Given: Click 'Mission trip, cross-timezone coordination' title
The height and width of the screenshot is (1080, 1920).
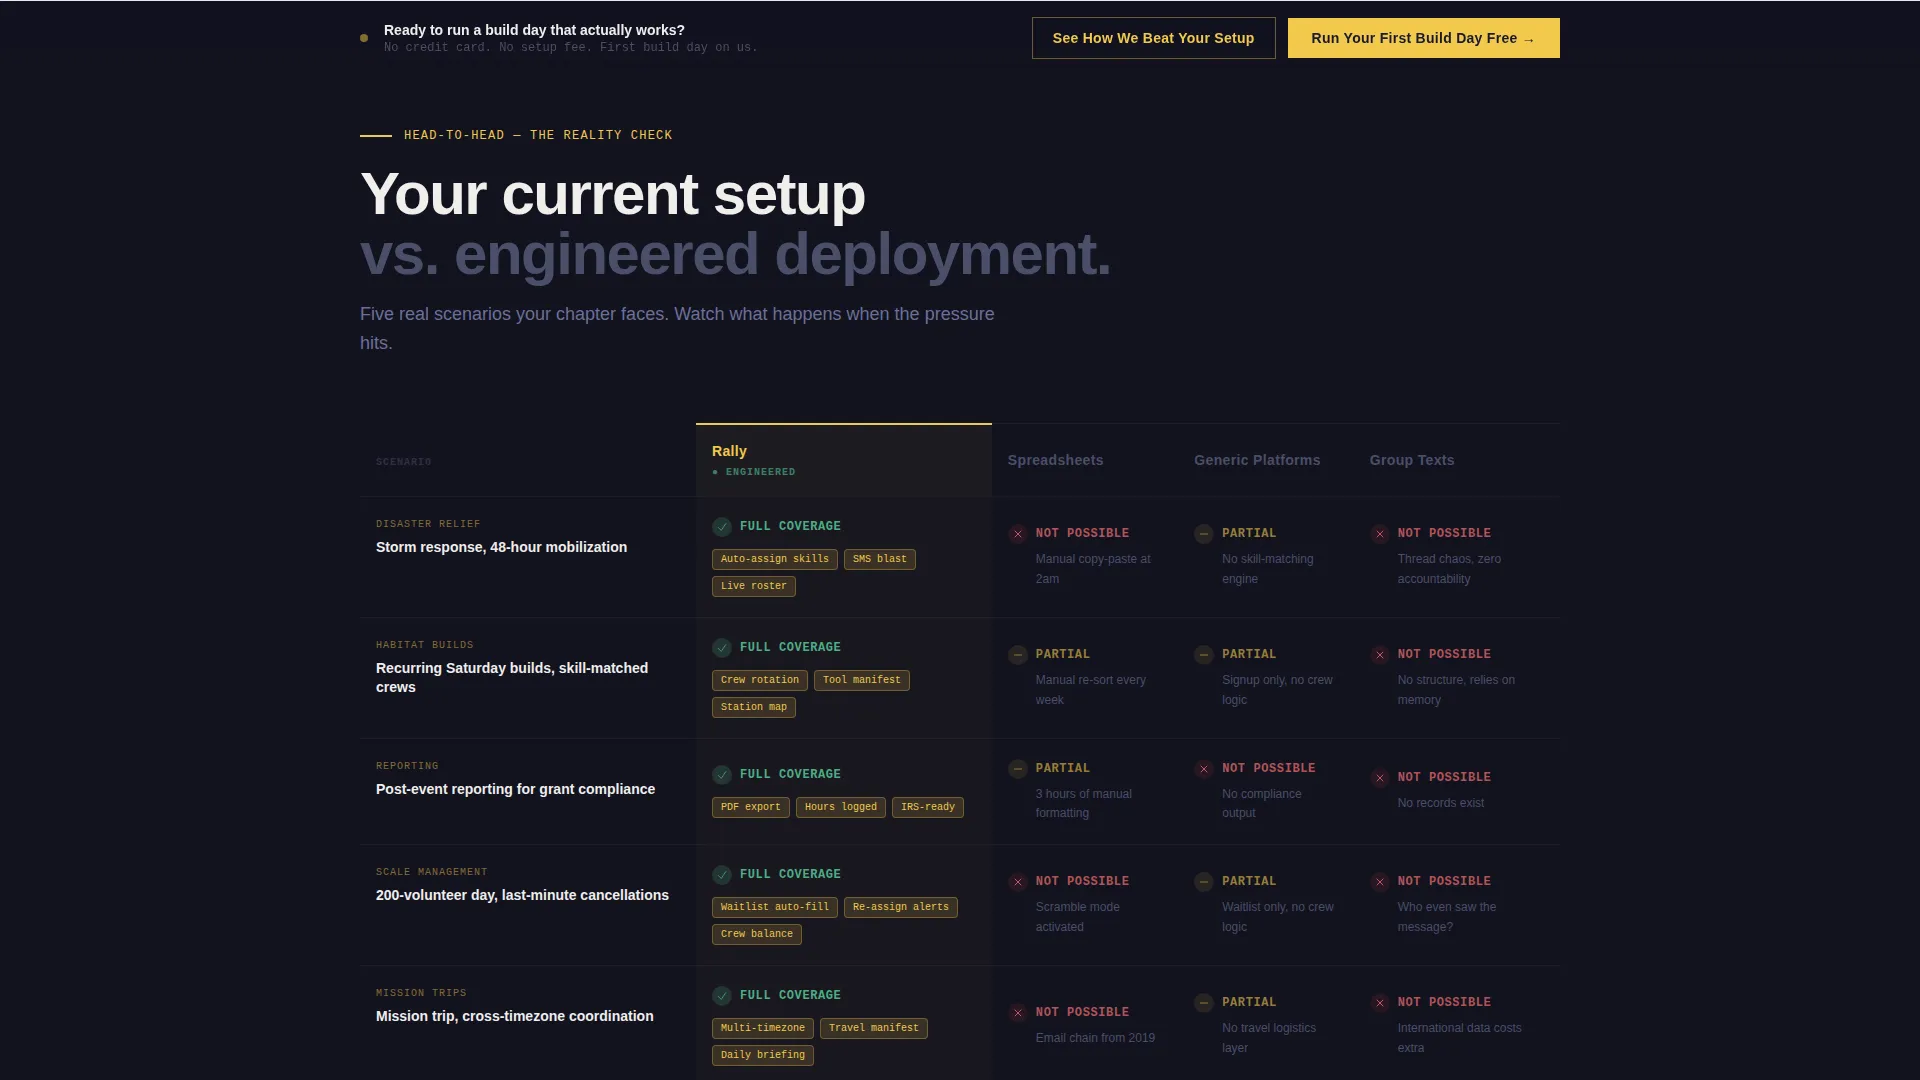Looking at the screenshot, I should click(514, 1016).
